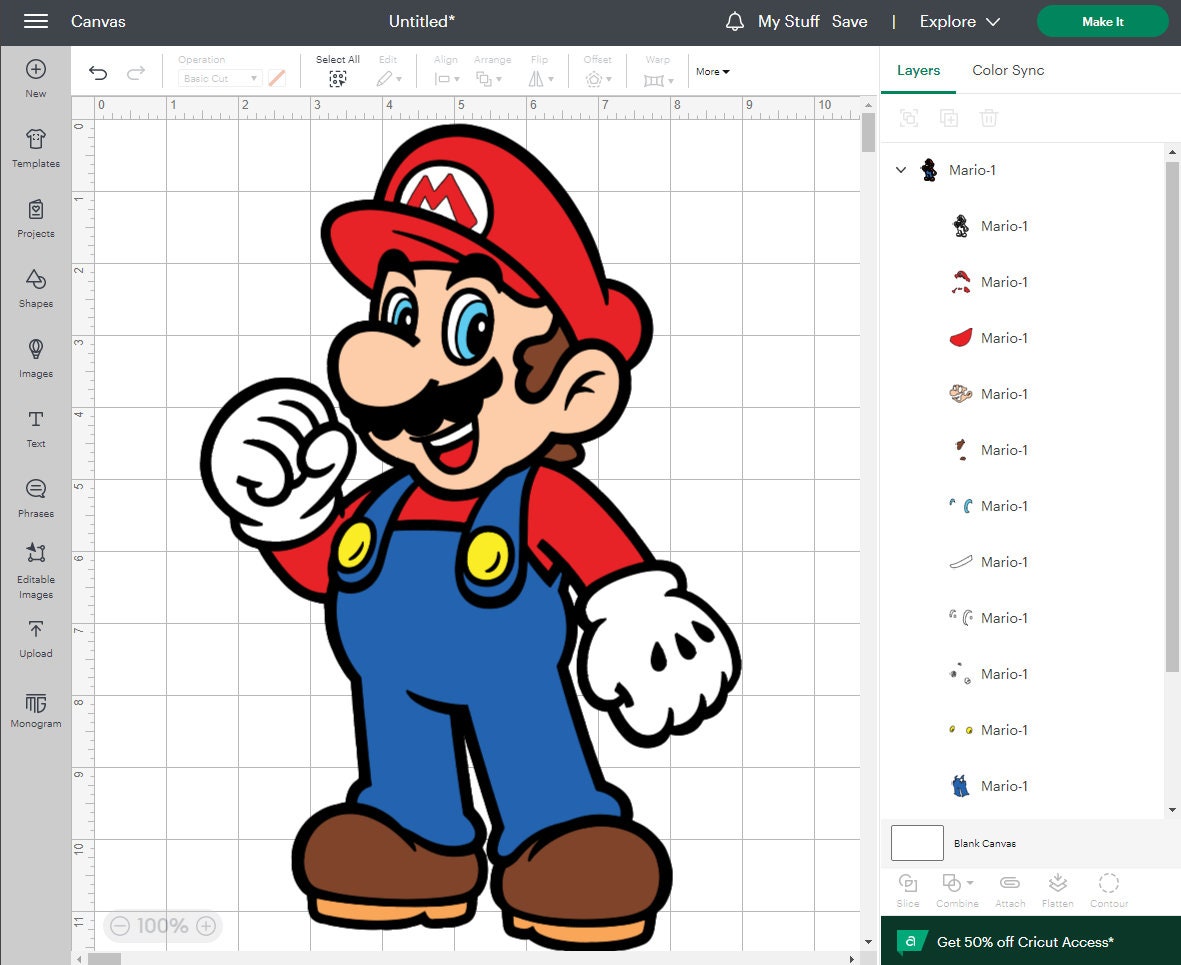Click the Undo arrow
The height and width of the screenshot is (965, 1181).
click(x=97, y=72)
